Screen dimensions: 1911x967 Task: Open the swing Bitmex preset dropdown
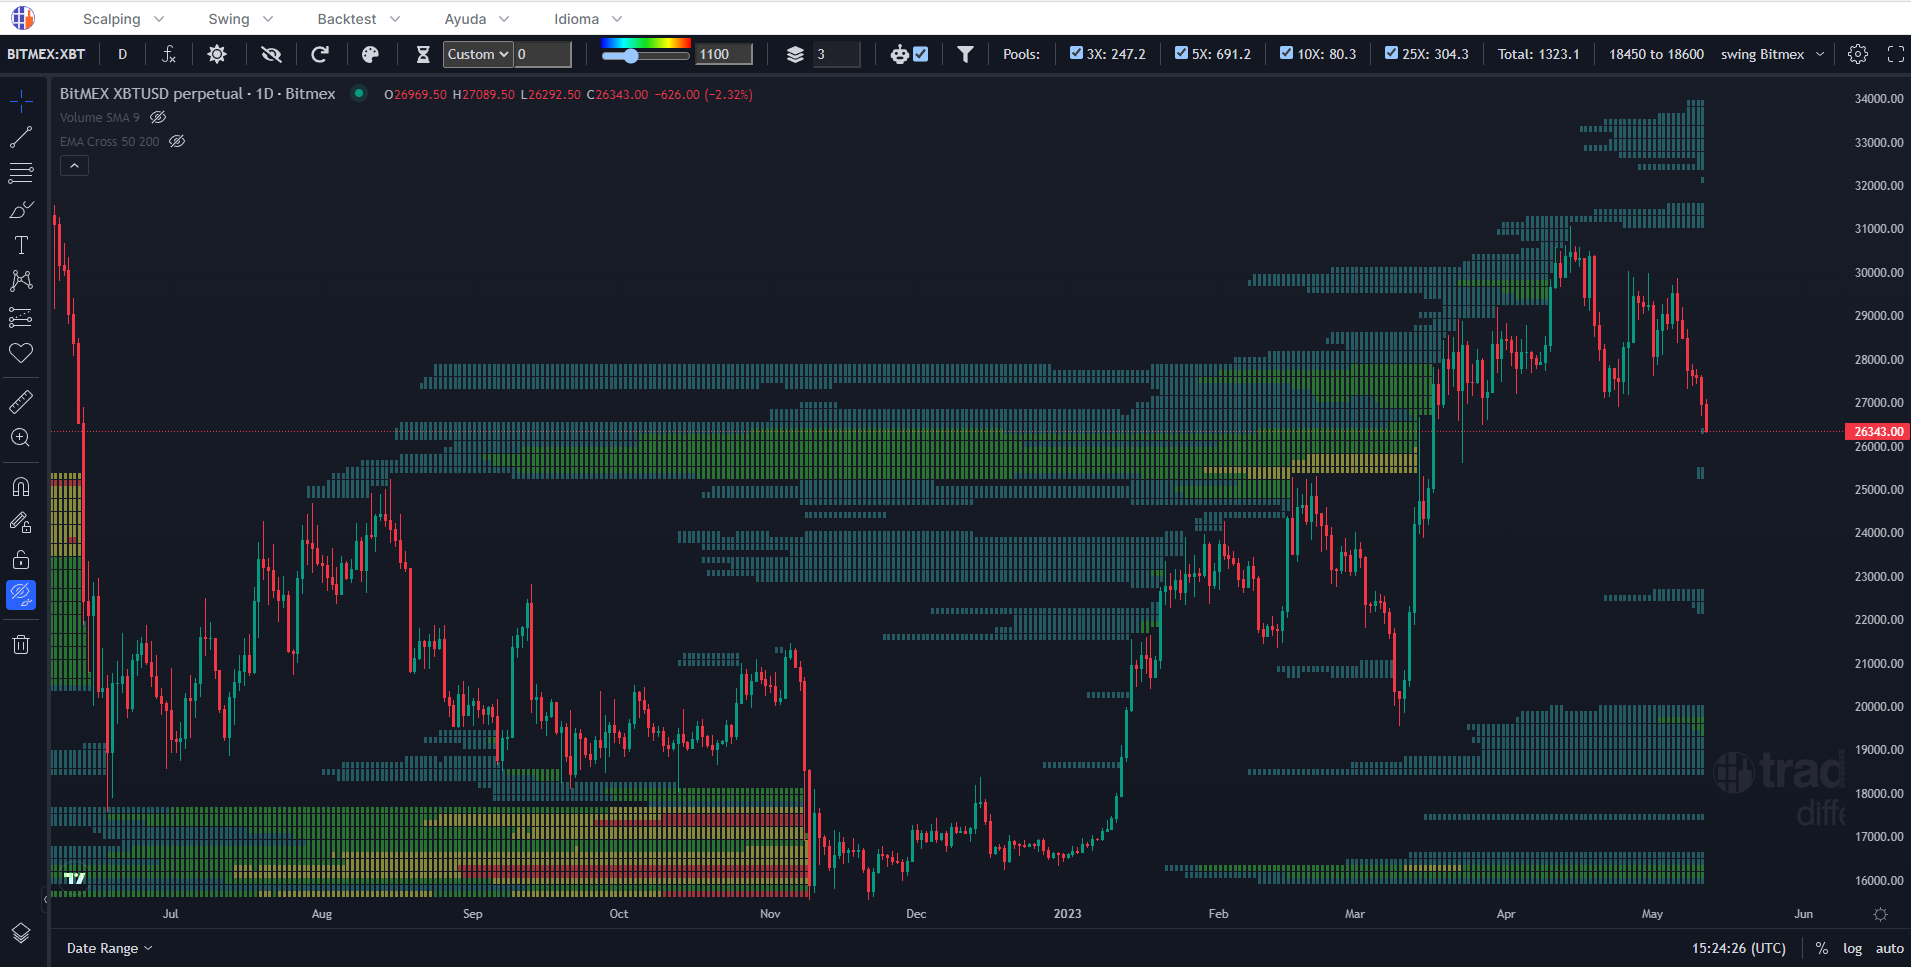point(1772,54)
